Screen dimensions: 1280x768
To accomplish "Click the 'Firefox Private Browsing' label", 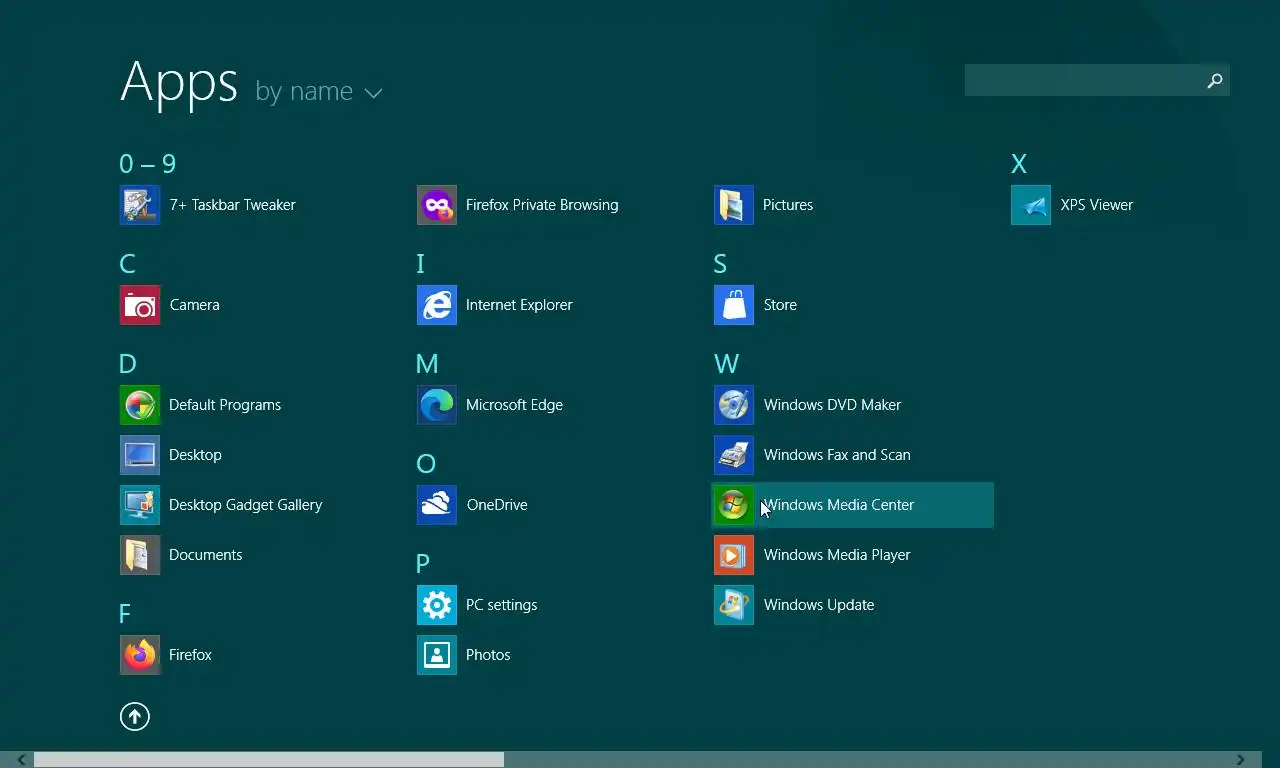I will (542, 205).
